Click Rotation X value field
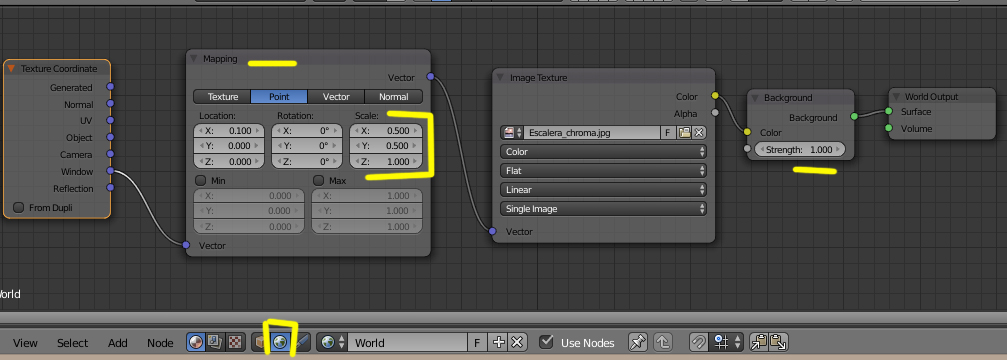1007x360 pixels. [307, 130]
